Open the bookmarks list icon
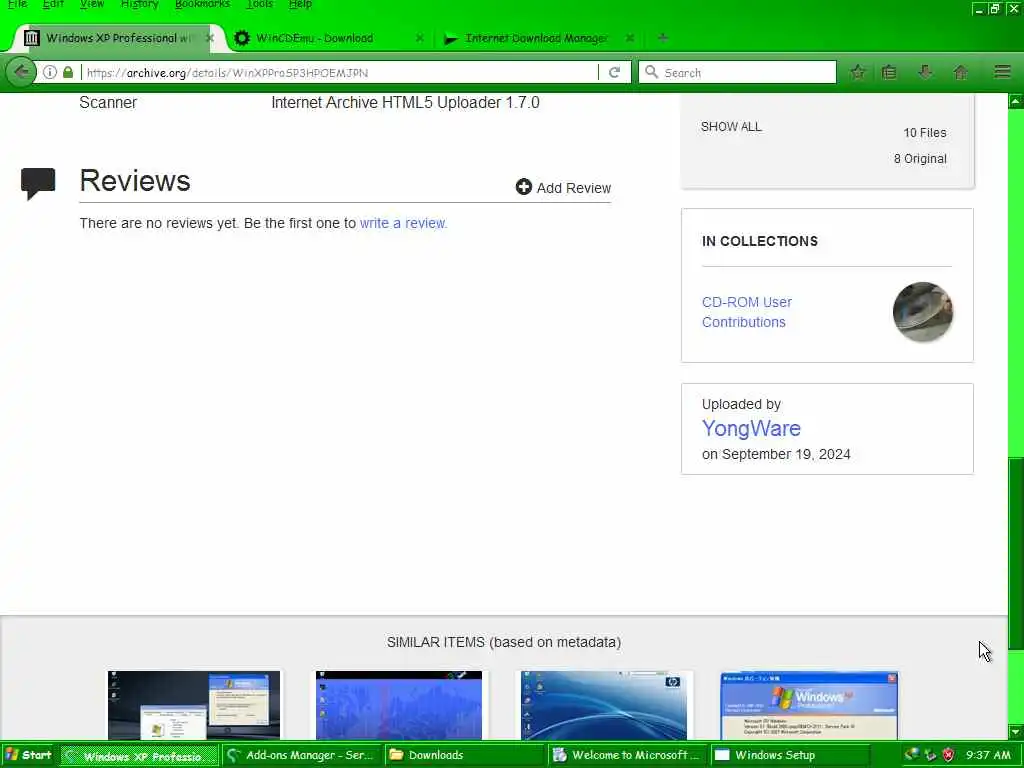Image resolution: width=1024 pixels, height=768 pixels. tap(889, 72)
